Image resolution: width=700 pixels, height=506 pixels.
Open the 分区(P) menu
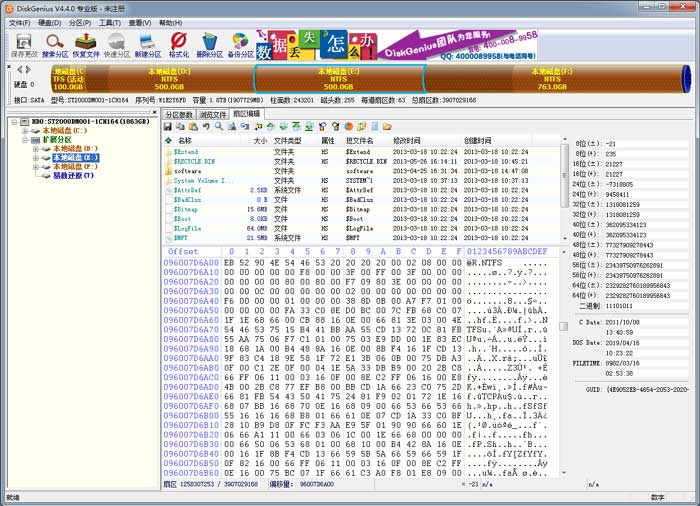coord(79,22)
